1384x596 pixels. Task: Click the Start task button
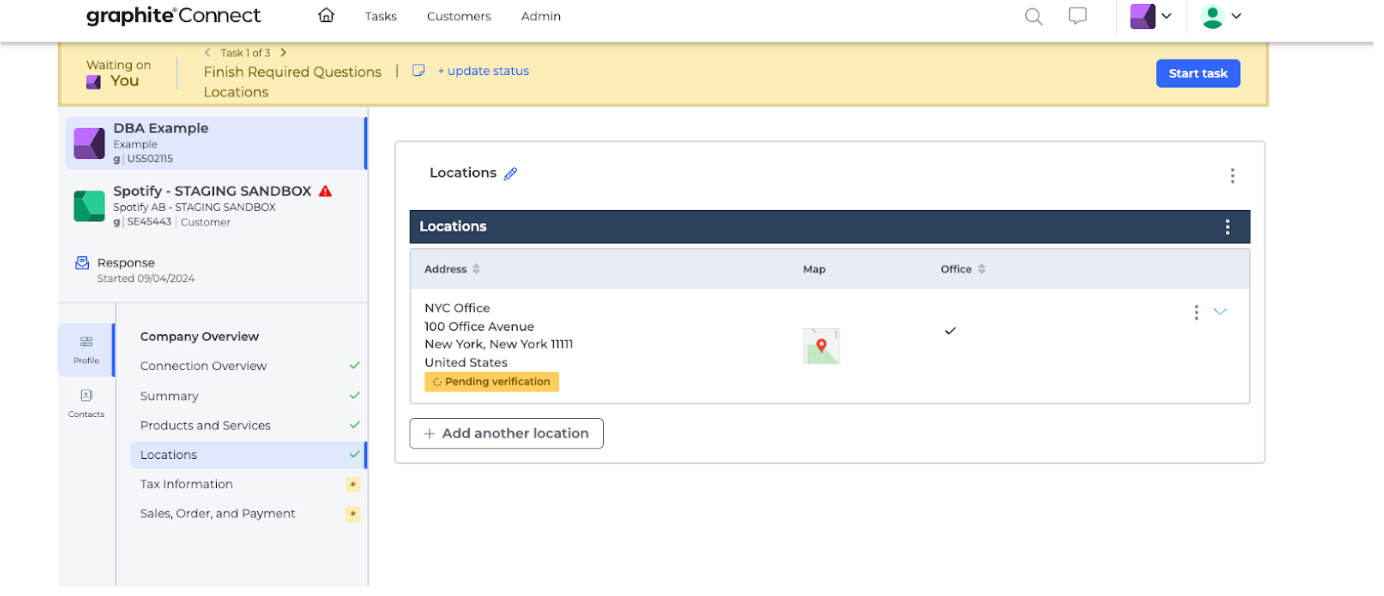[1198, 74]
